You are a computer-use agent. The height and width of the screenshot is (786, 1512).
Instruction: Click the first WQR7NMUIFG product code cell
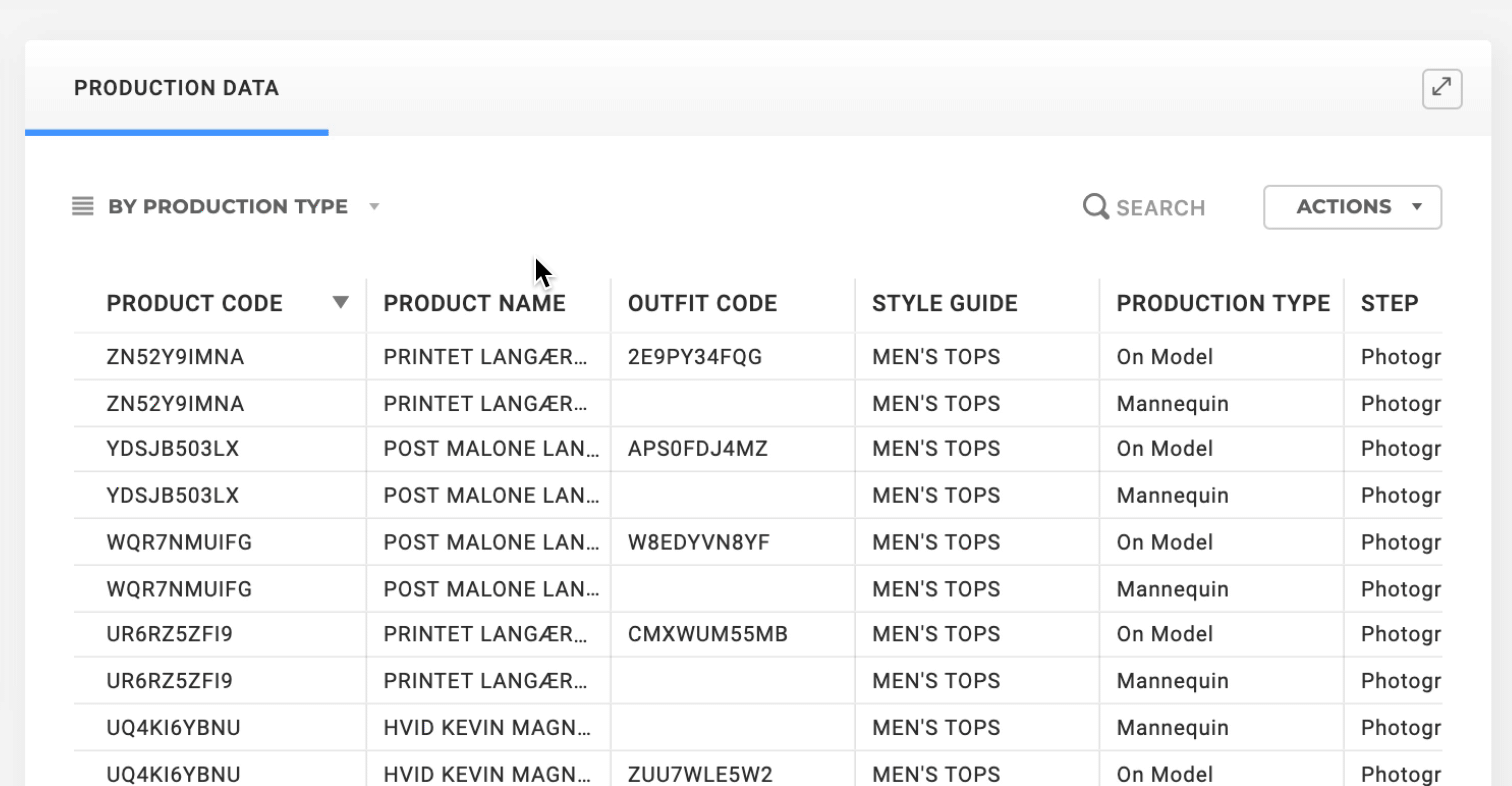(179, 542)
